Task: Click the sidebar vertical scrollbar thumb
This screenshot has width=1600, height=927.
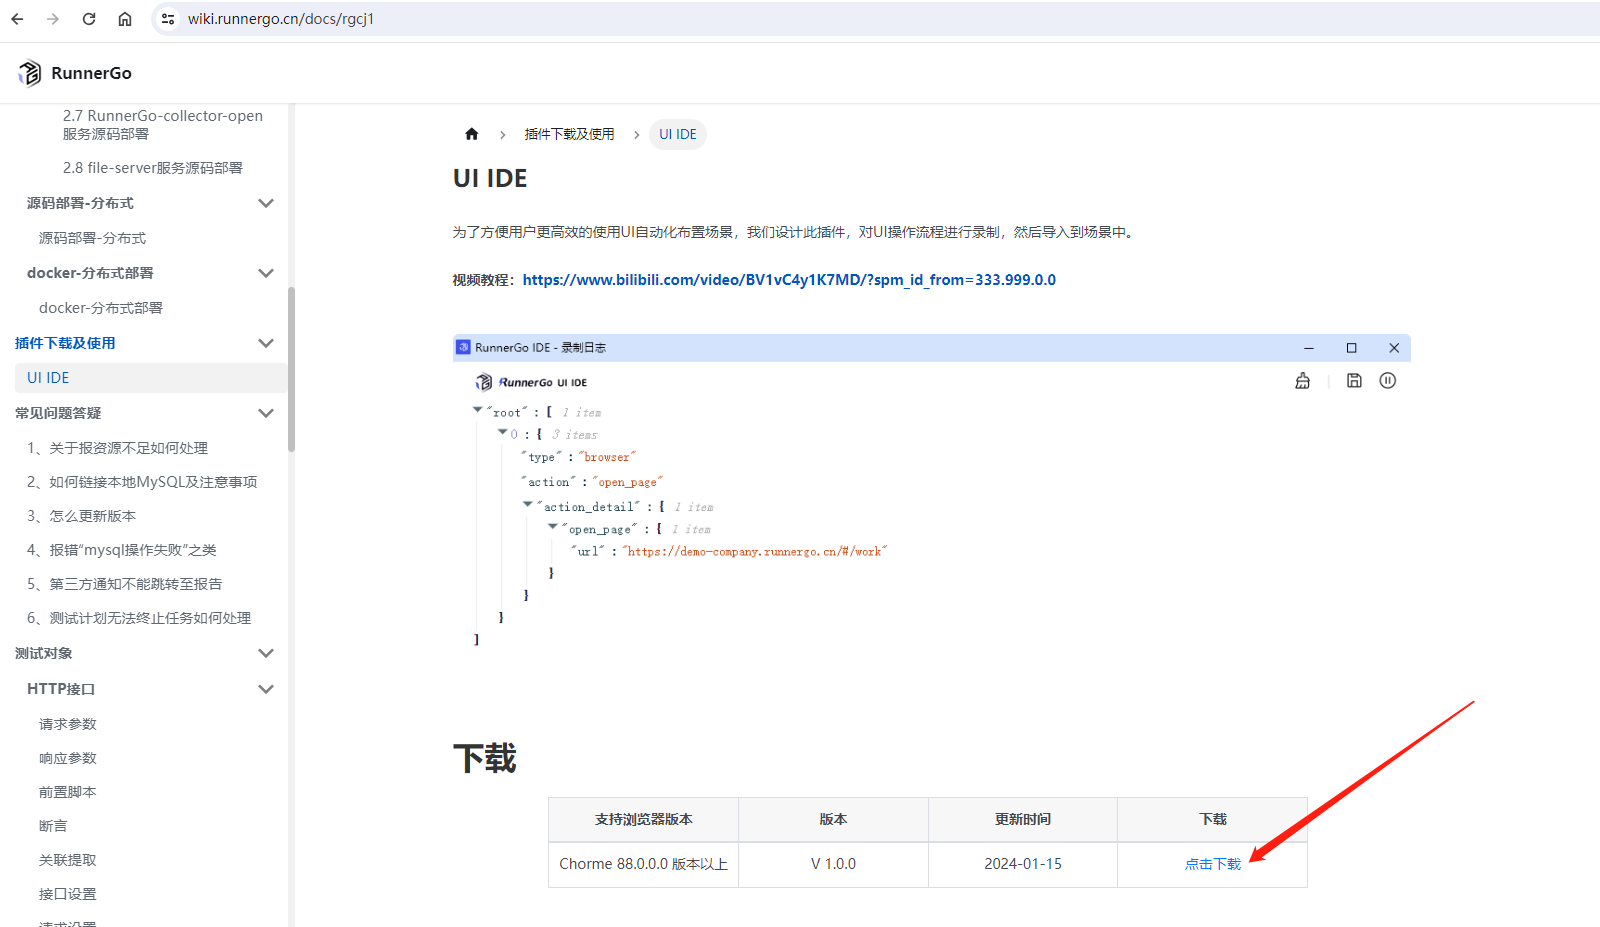Action: coord(291,370)
